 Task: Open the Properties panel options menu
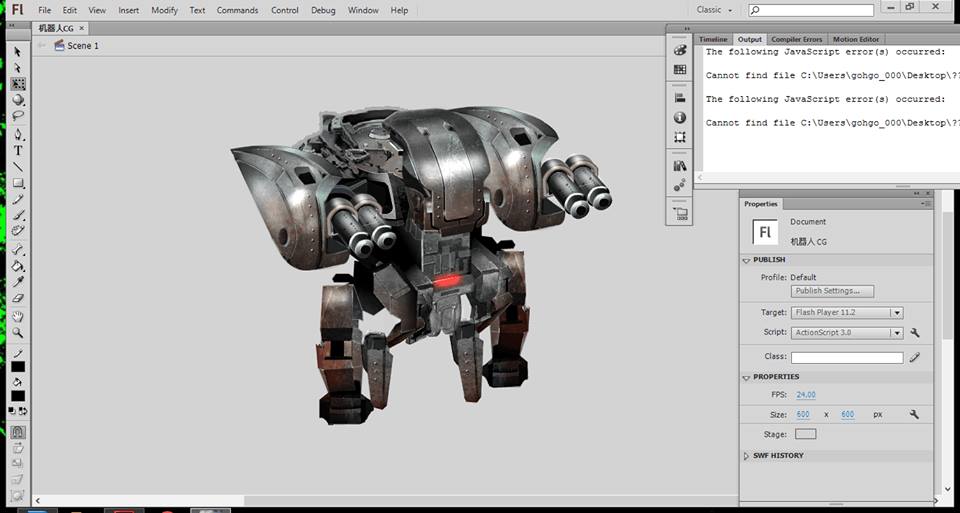tap(927, 204)
